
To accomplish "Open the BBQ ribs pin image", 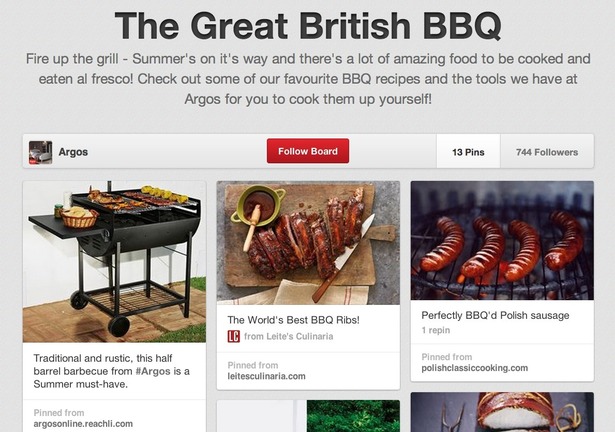I will (308, 243).
